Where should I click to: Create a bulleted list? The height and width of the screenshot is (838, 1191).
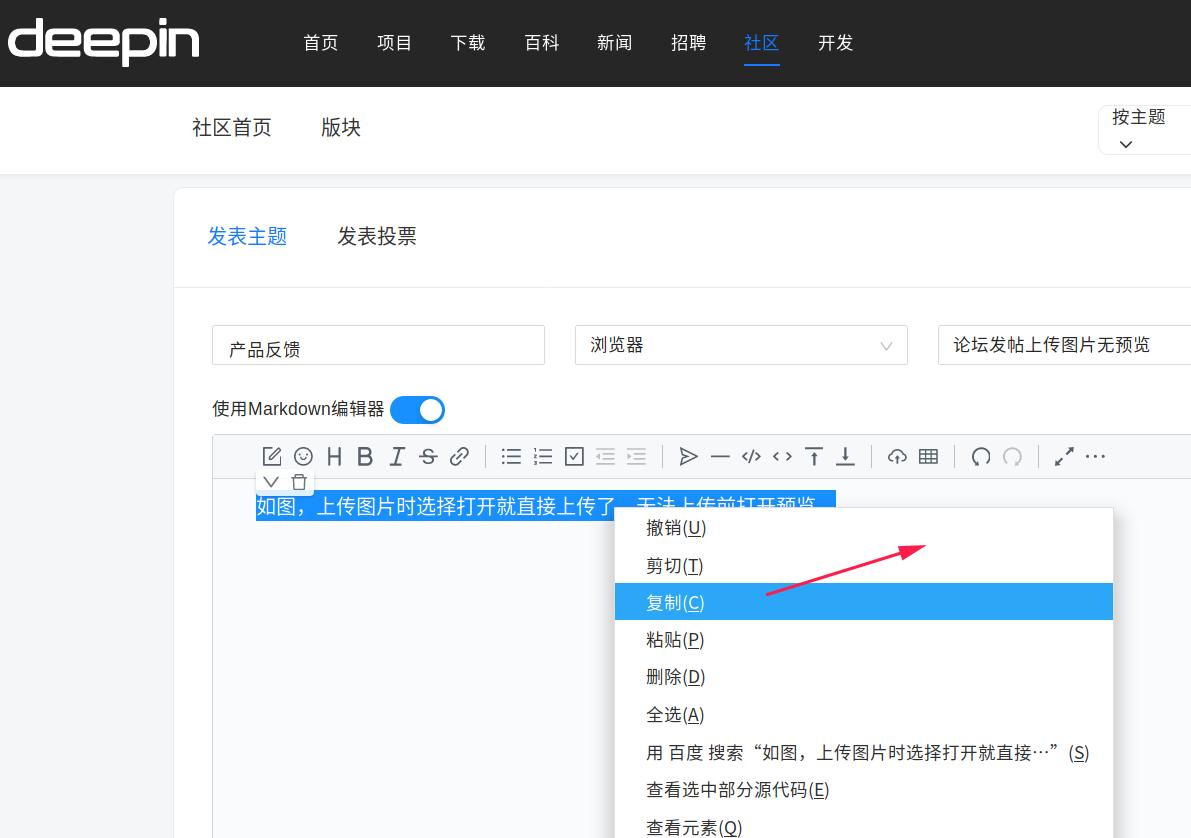pos(511,456)
